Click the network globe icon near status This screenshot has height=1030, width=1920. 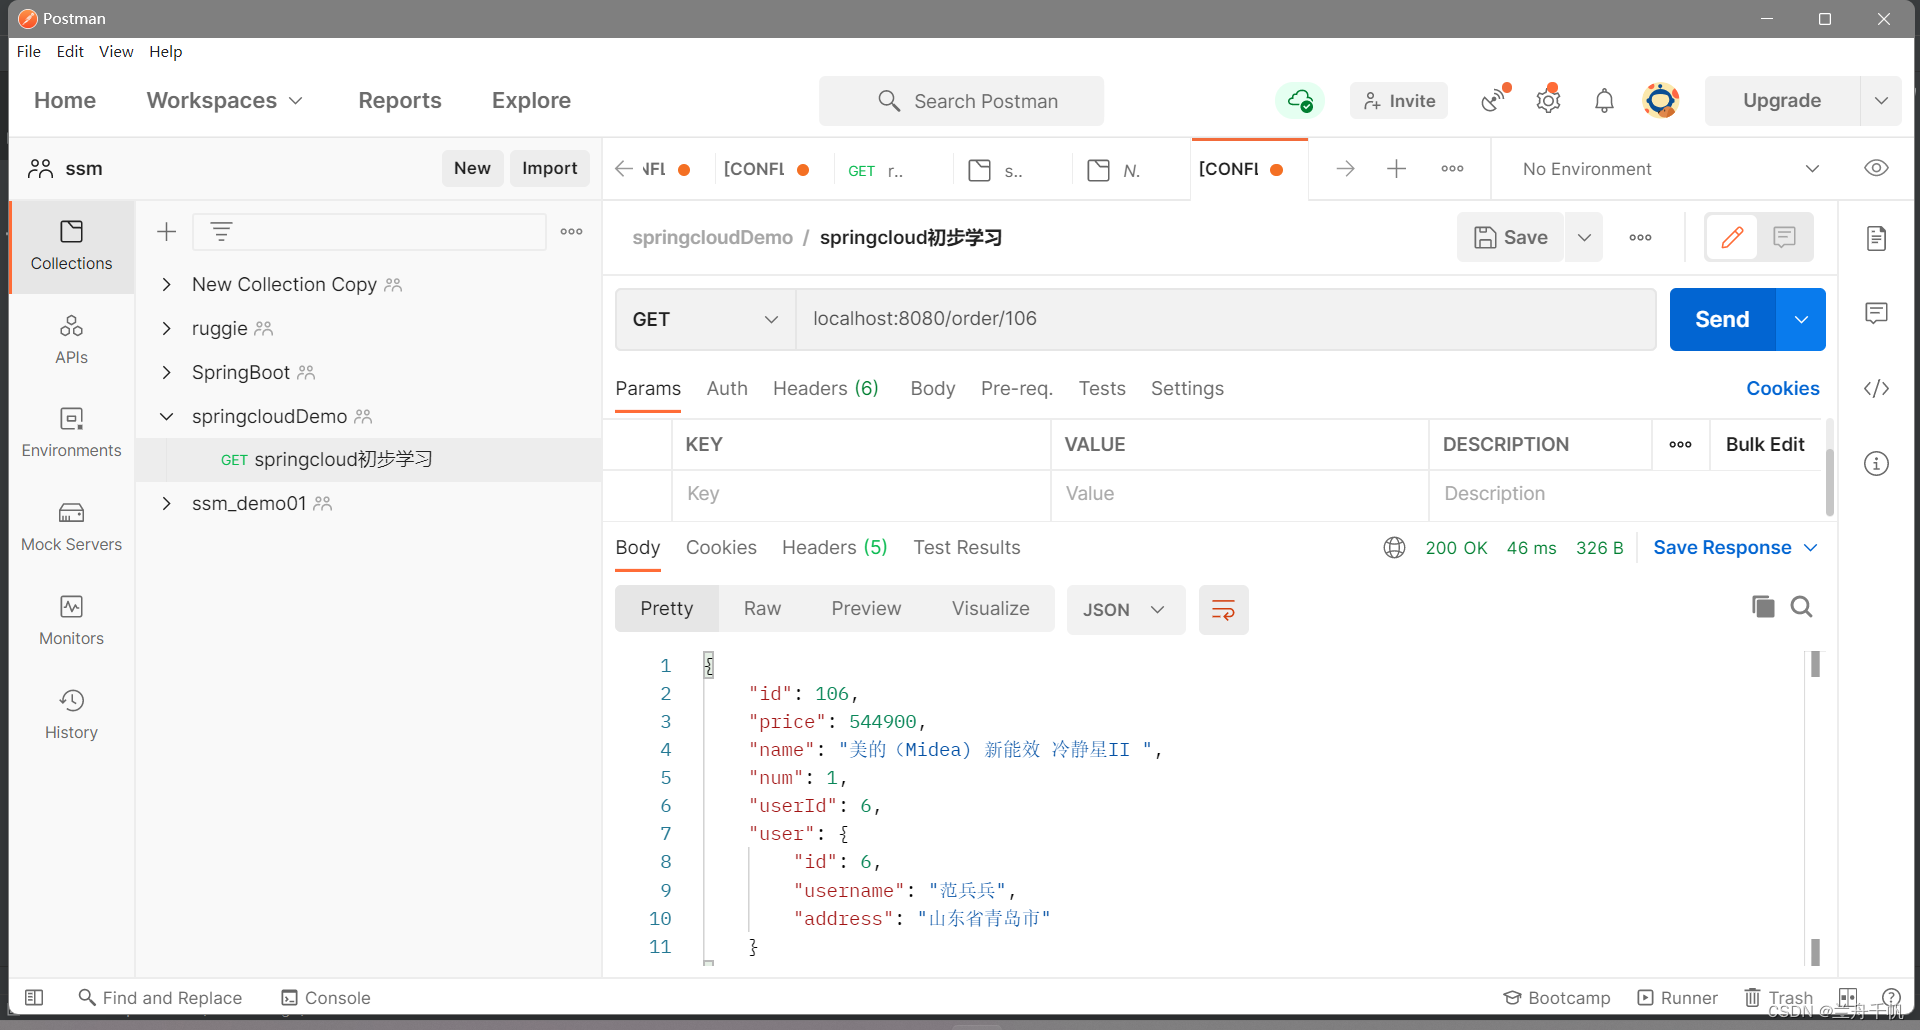[x=1394, y=548]
